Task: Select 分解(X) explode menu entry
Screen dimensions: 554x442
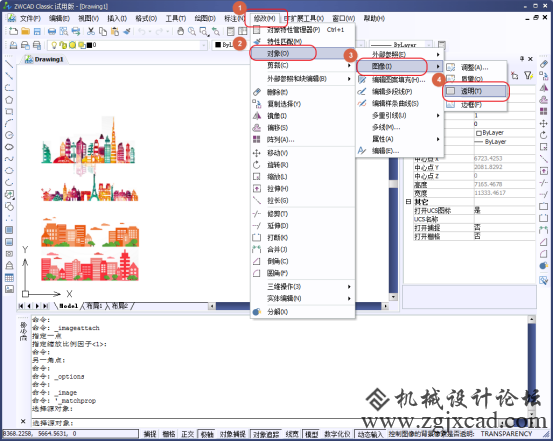Action: pos(301,312)
